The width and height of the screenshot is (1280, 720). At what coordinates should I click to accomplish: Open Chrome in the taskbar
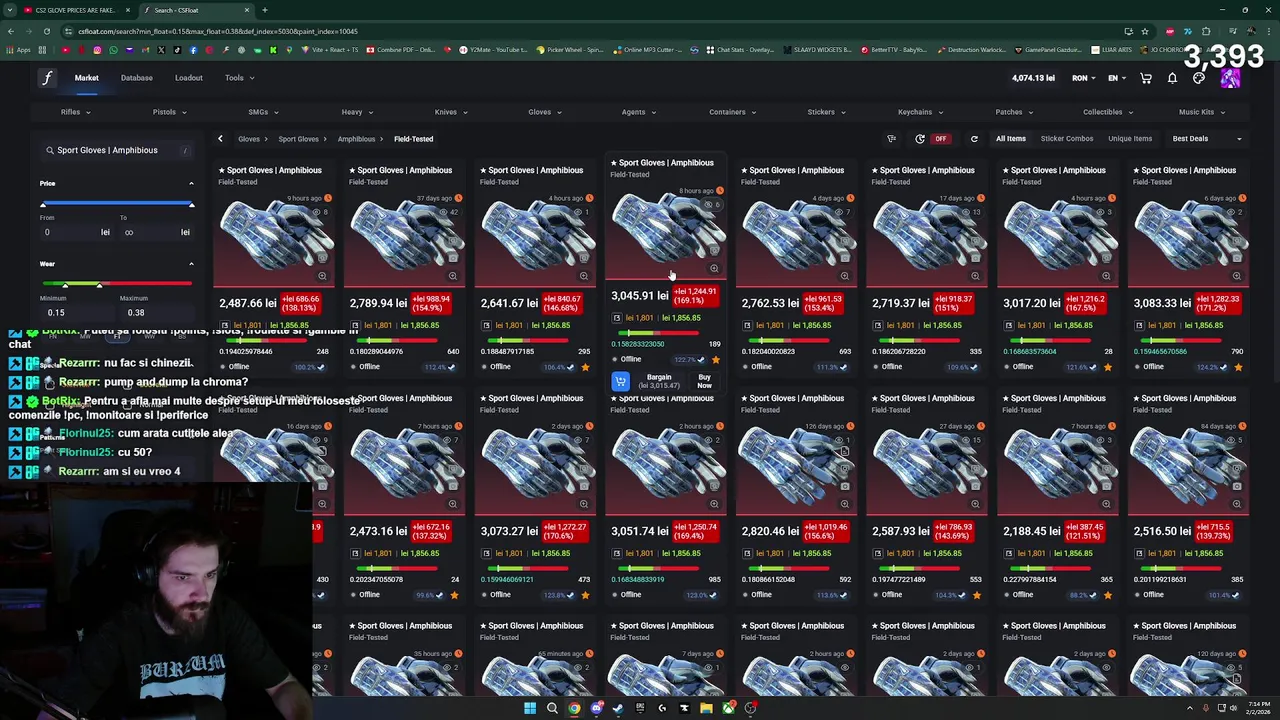[574, 708]
